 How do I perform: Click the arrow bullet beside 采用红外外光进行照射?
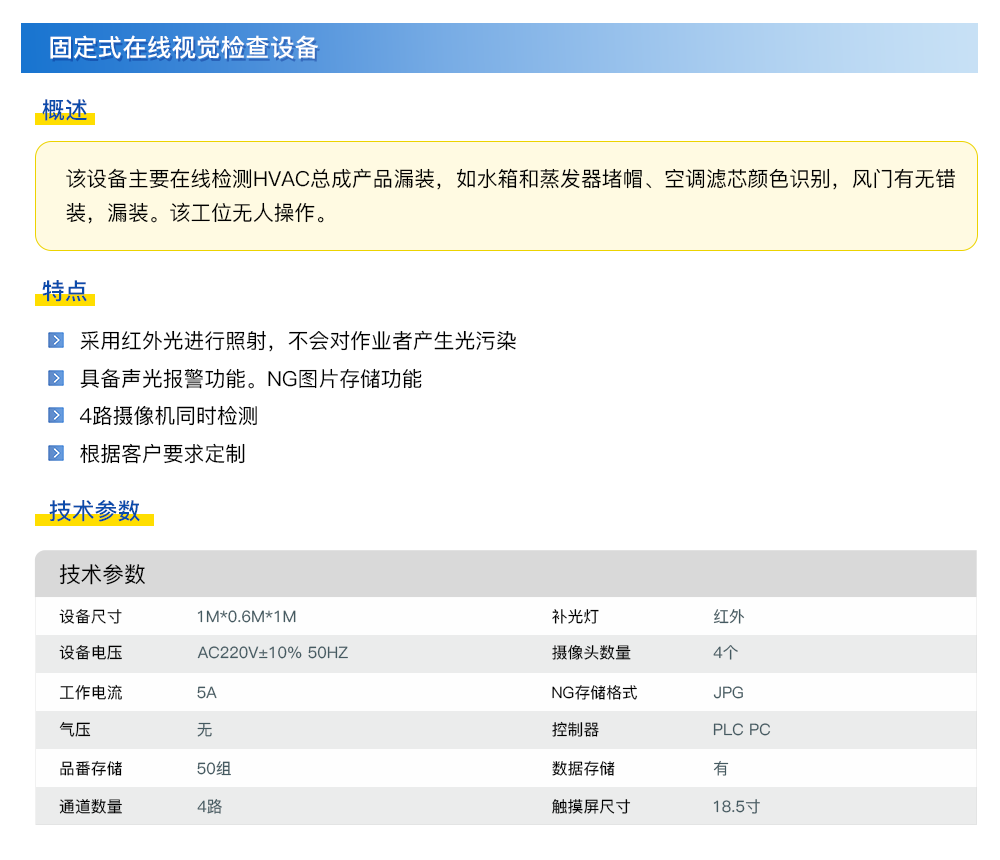(56, 341)
